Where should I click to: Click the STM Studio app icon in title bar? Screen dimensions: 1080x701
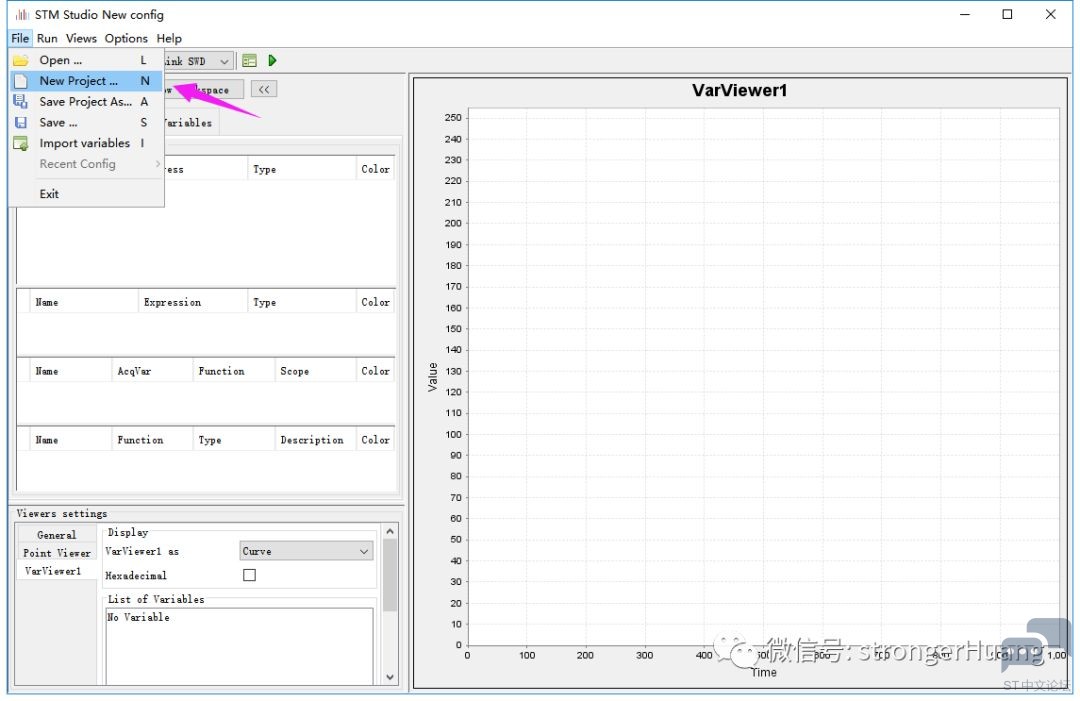[x=21, y=15]
